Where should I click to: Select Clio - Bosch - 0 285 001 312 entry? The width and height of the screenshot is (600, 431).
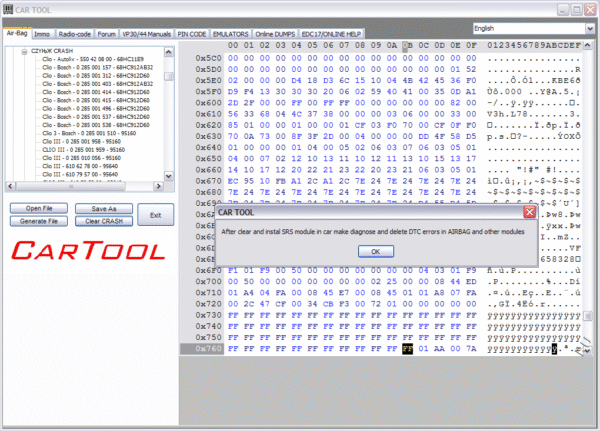[96, 76]
